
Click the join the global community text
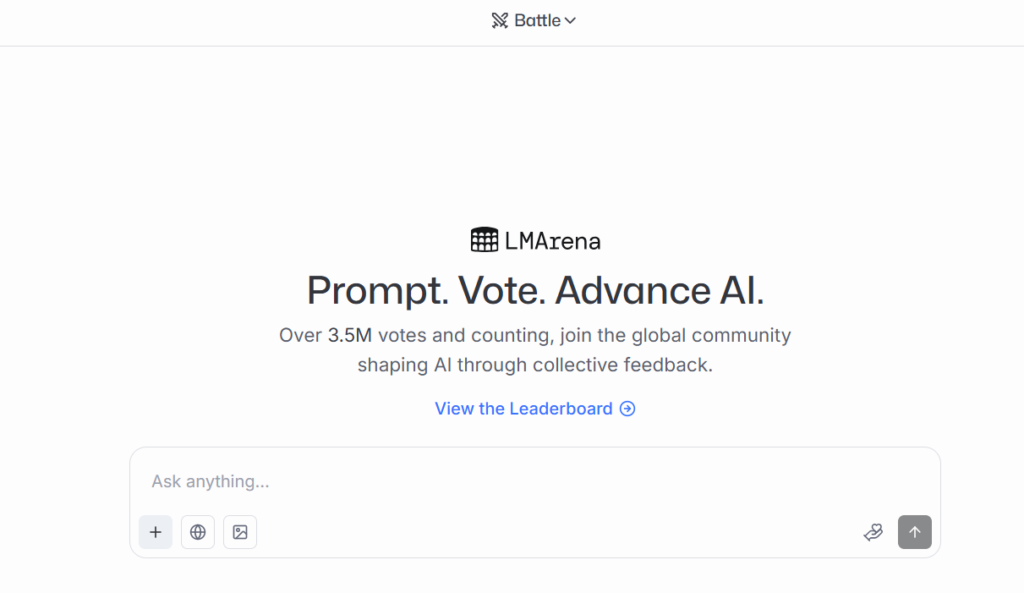675,335
